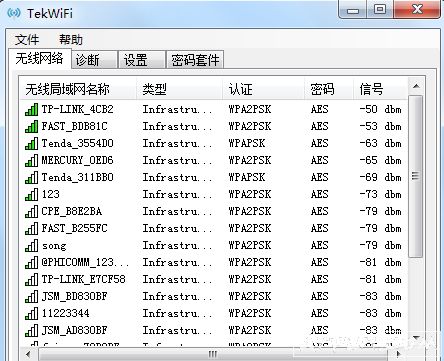Viewport: 444px width, 361px height.
Task: Open the 密码套件 tab
Action: click(x=195, y=60)
